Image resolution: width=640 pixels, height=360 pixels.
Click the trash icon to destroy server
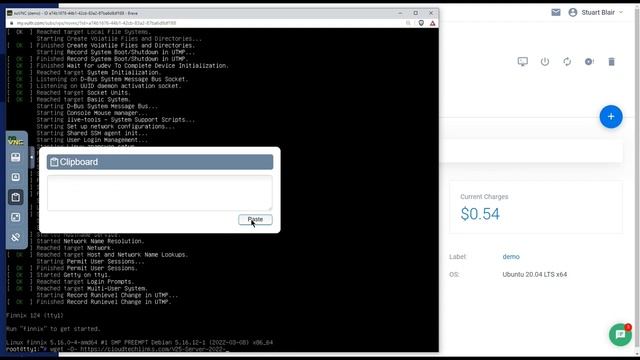click(611, 62)
